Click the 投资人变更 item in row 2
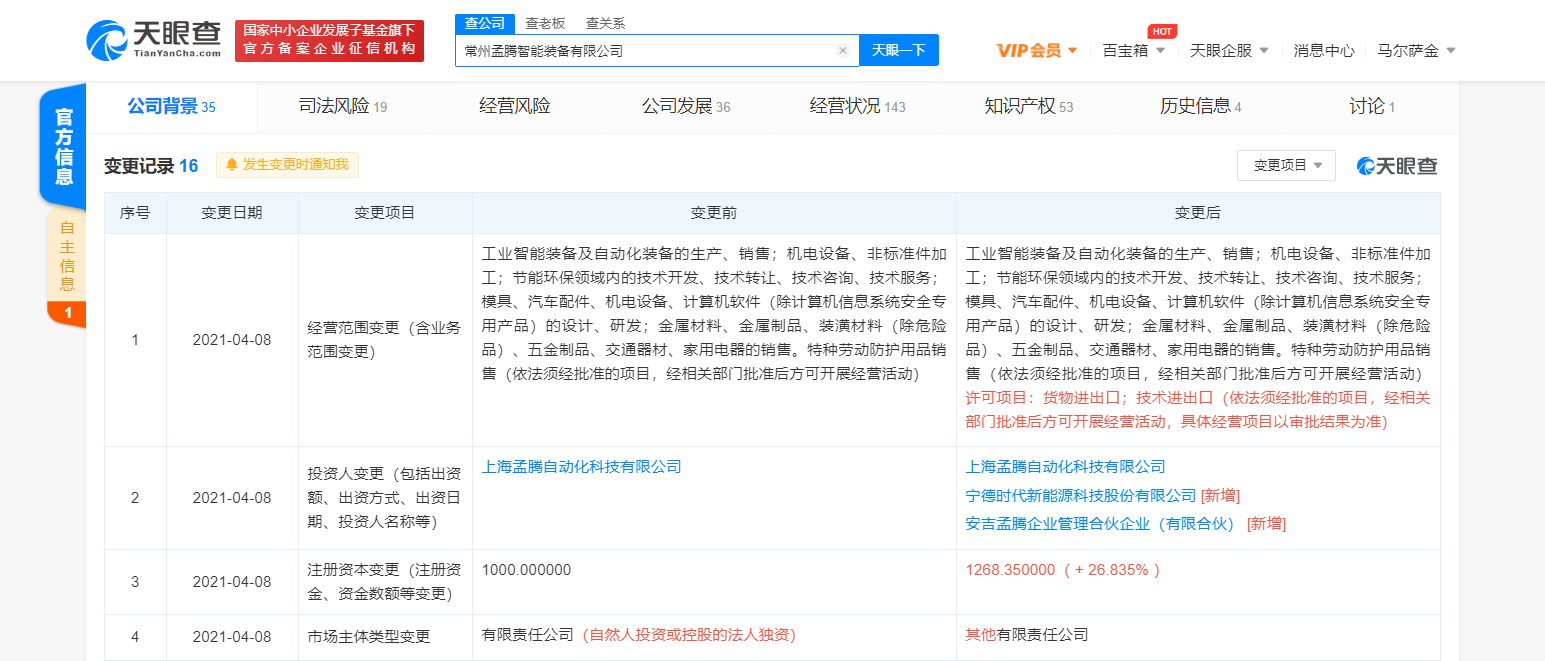 [384, 497]
